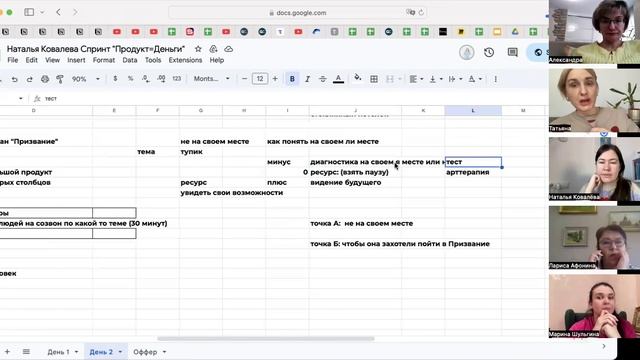Click the horizontal scrollbar of the sheet

point(266,338)
